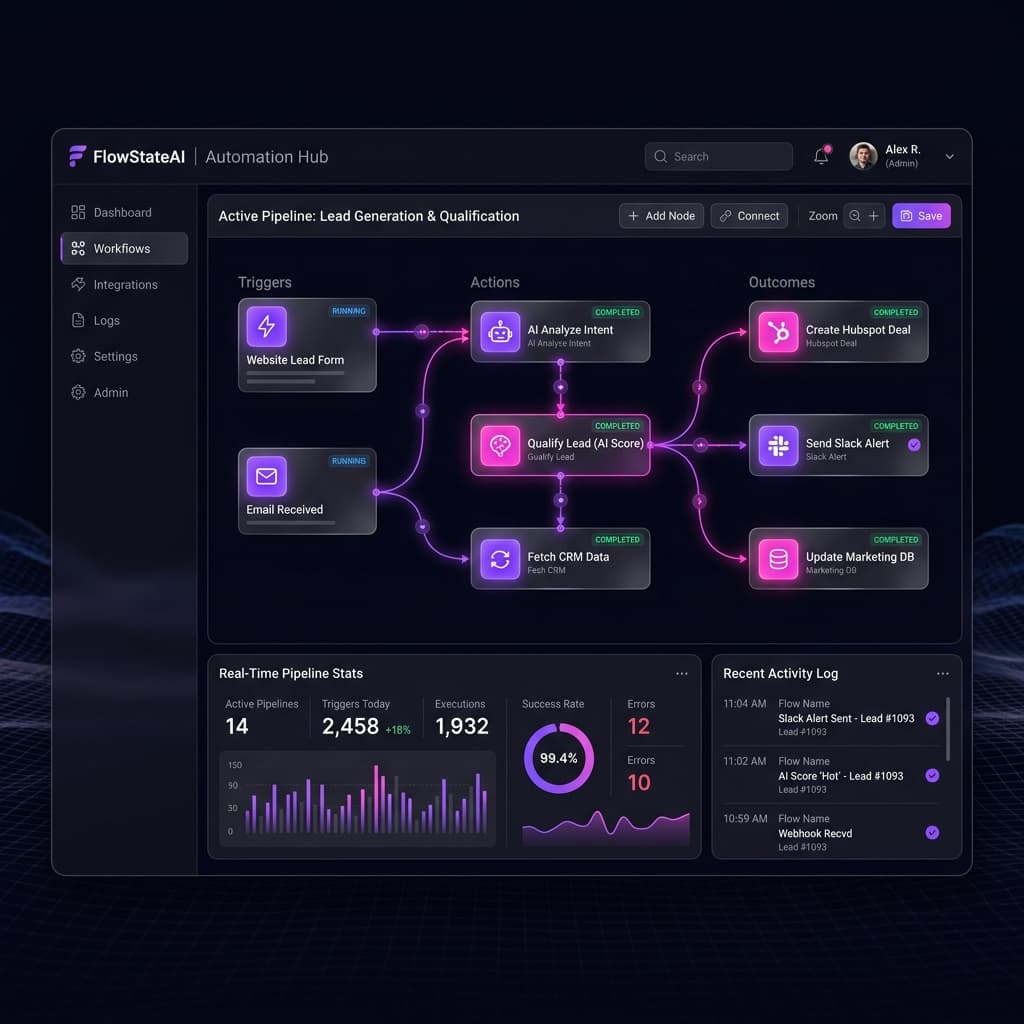This screenshot has width=1024, height=1024.
Task: Click the 99.4% success rate ring
Action: point(558,758)
